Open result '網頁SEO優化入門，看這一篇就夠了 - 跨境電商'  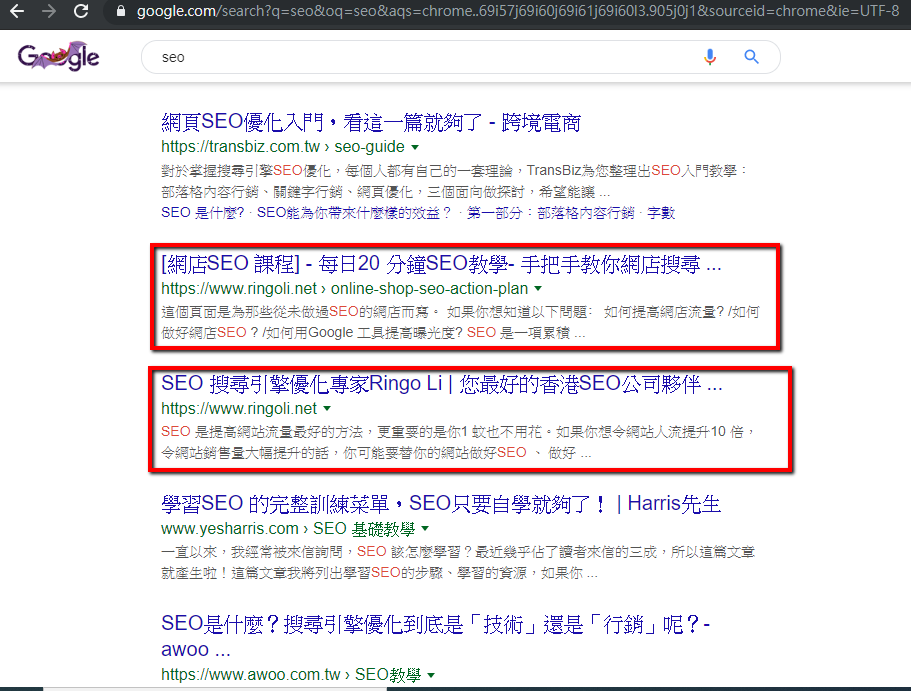coord(371,123)
